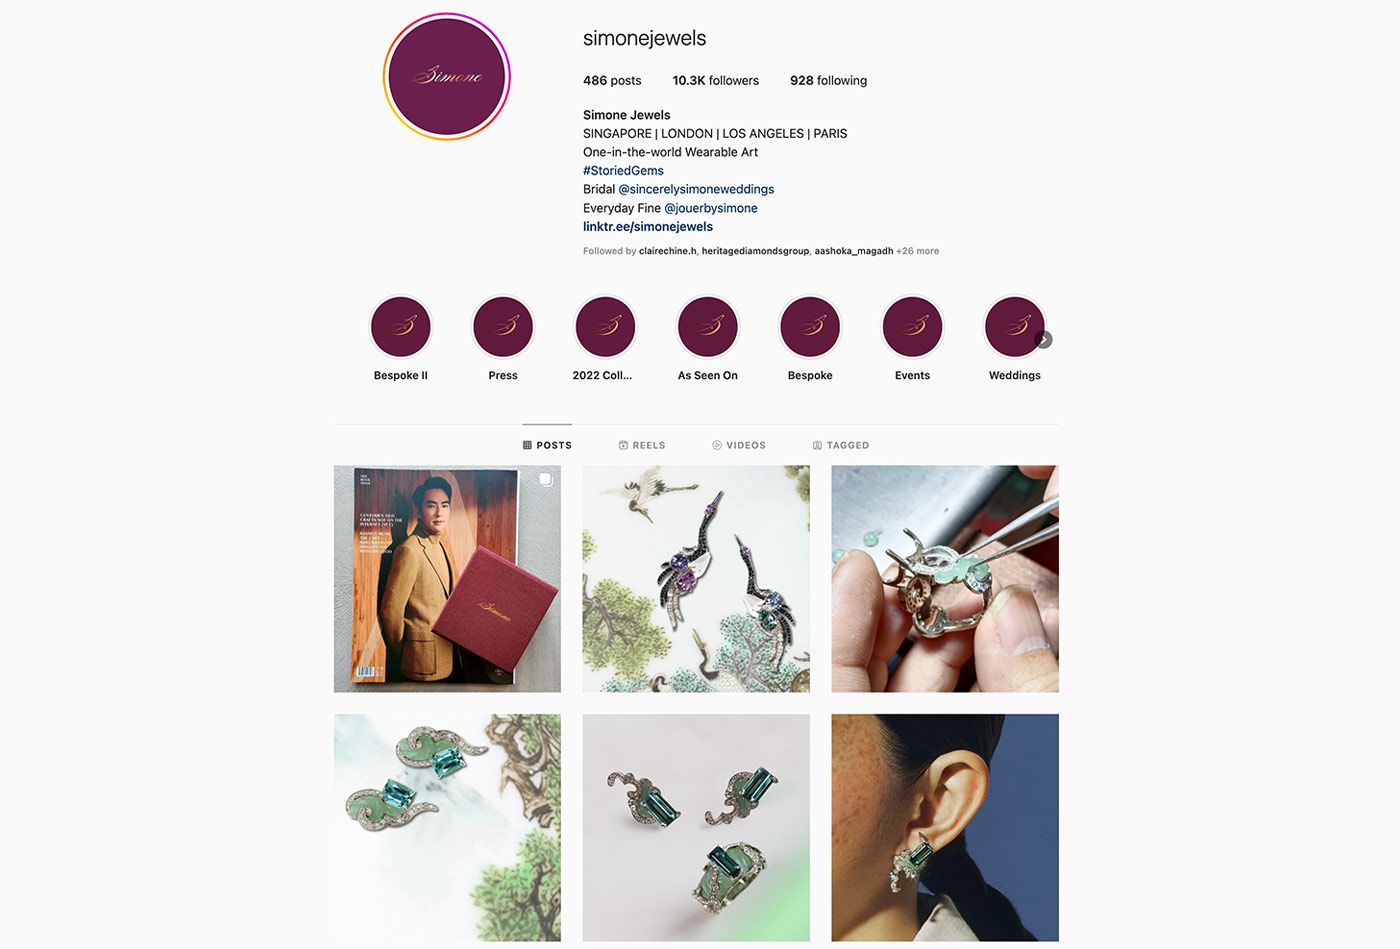
Task: Select the Posts tab
Action: pos(547,445)
